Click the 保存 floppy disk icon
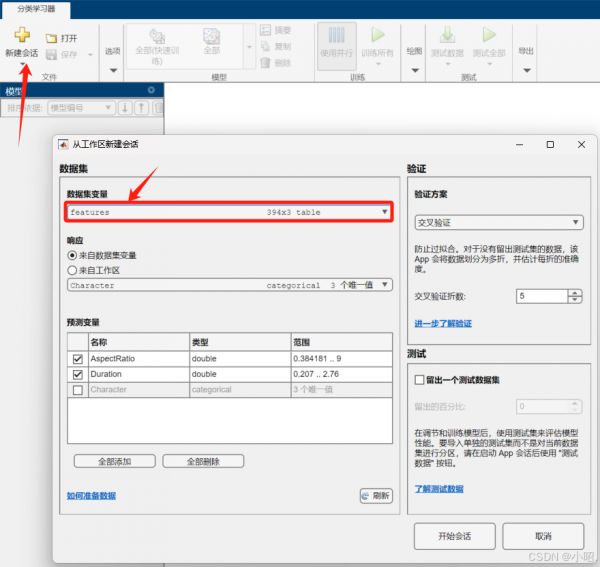Image resolution: width=600 pixels, height=567 pixels. click(51, 55)
